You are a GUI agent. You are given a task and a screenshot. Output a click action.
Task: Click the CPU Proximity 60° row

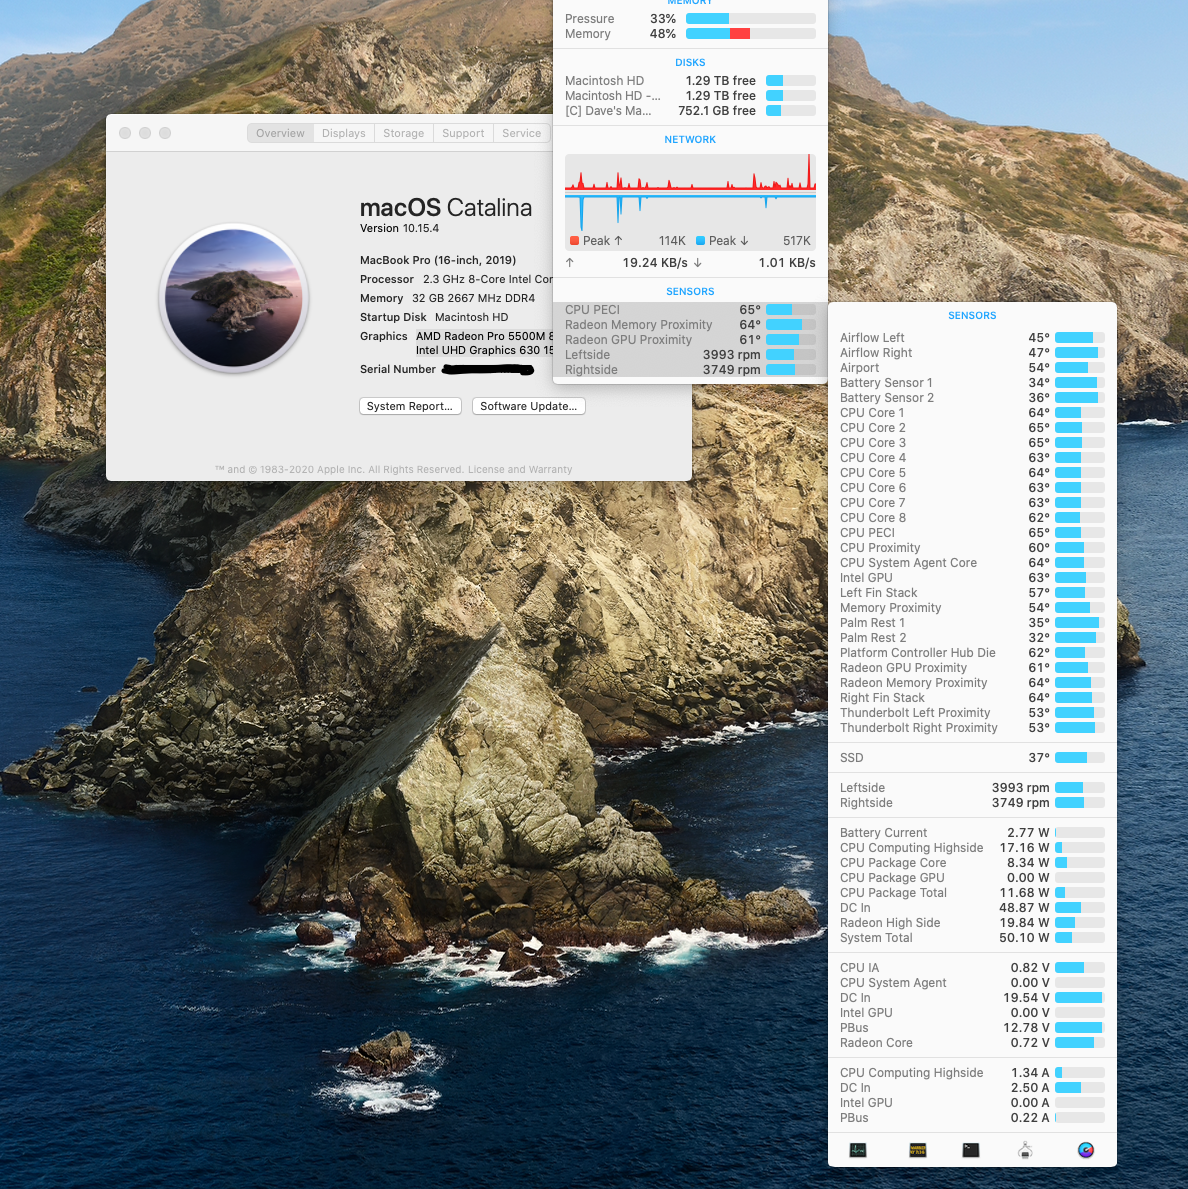972,547
